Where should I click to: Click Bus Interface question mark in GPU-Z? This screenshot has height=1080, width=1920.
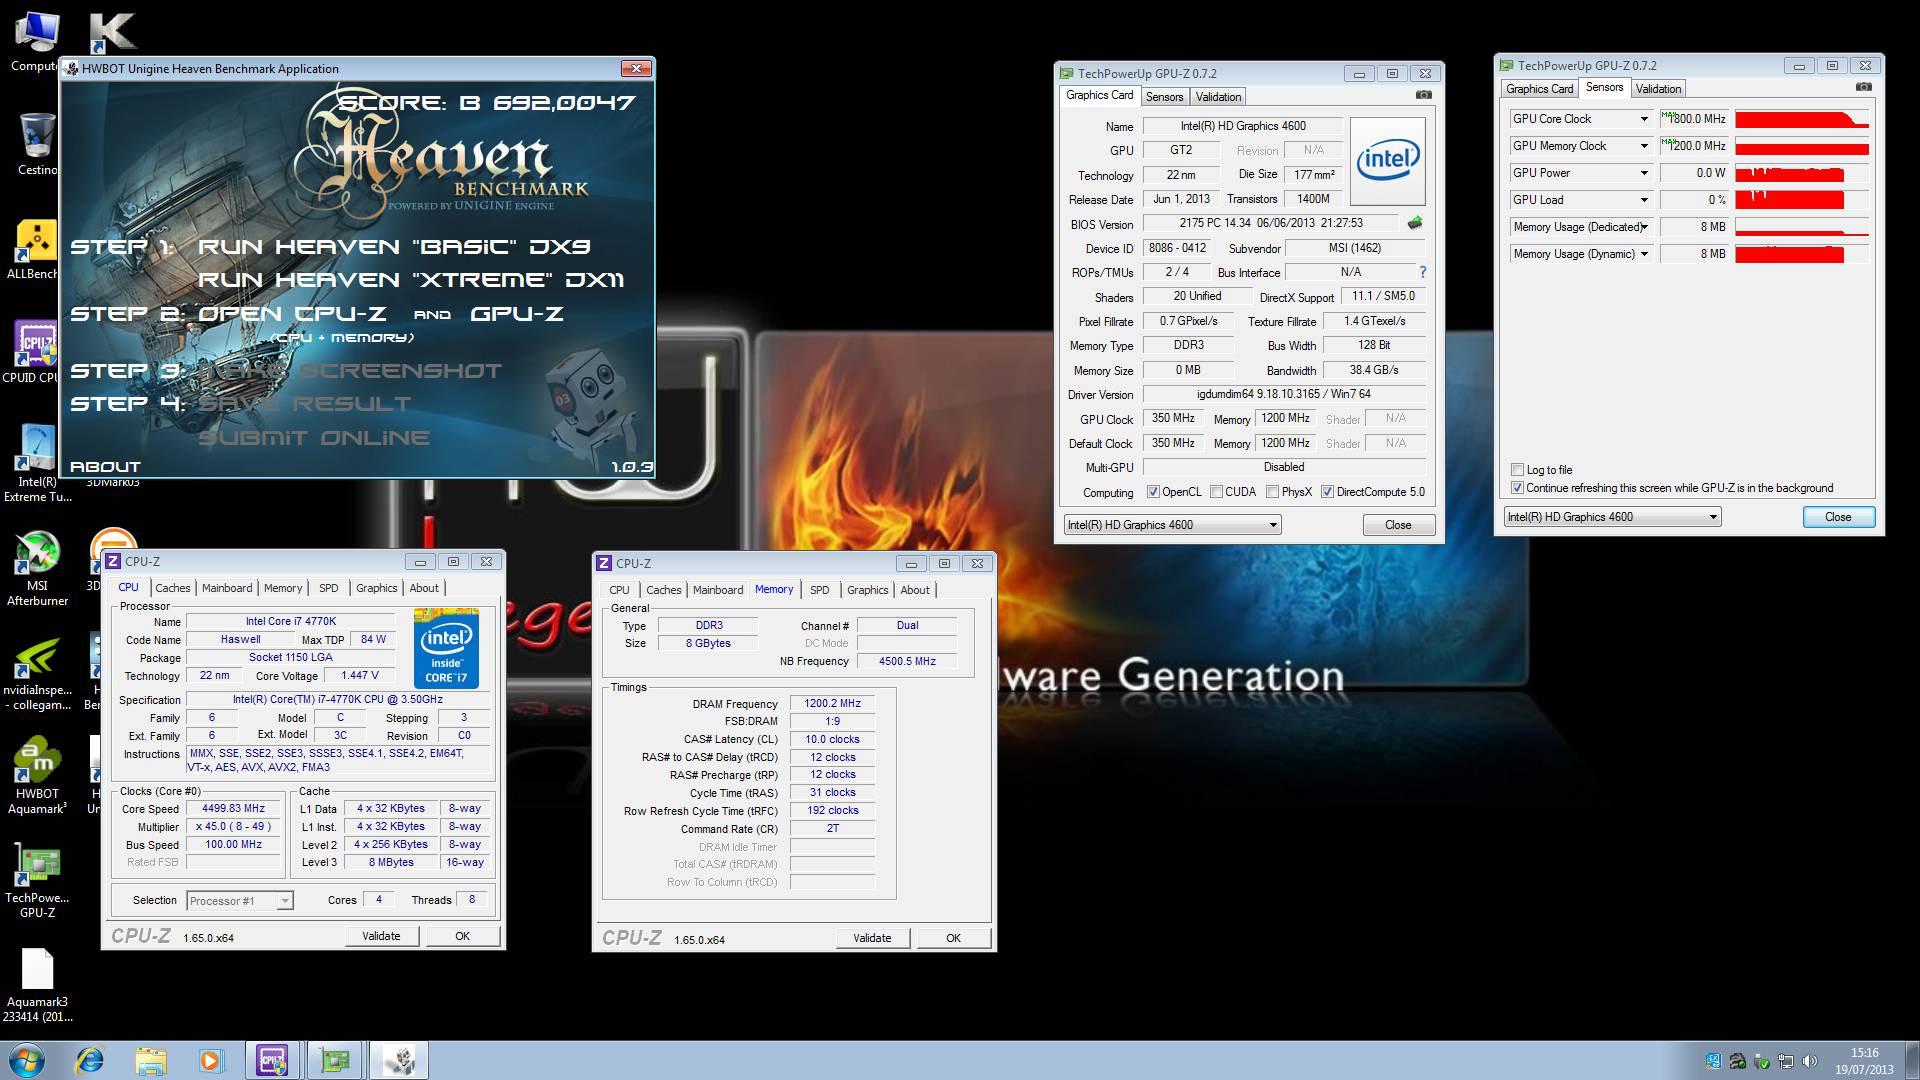coord(1422,272)
